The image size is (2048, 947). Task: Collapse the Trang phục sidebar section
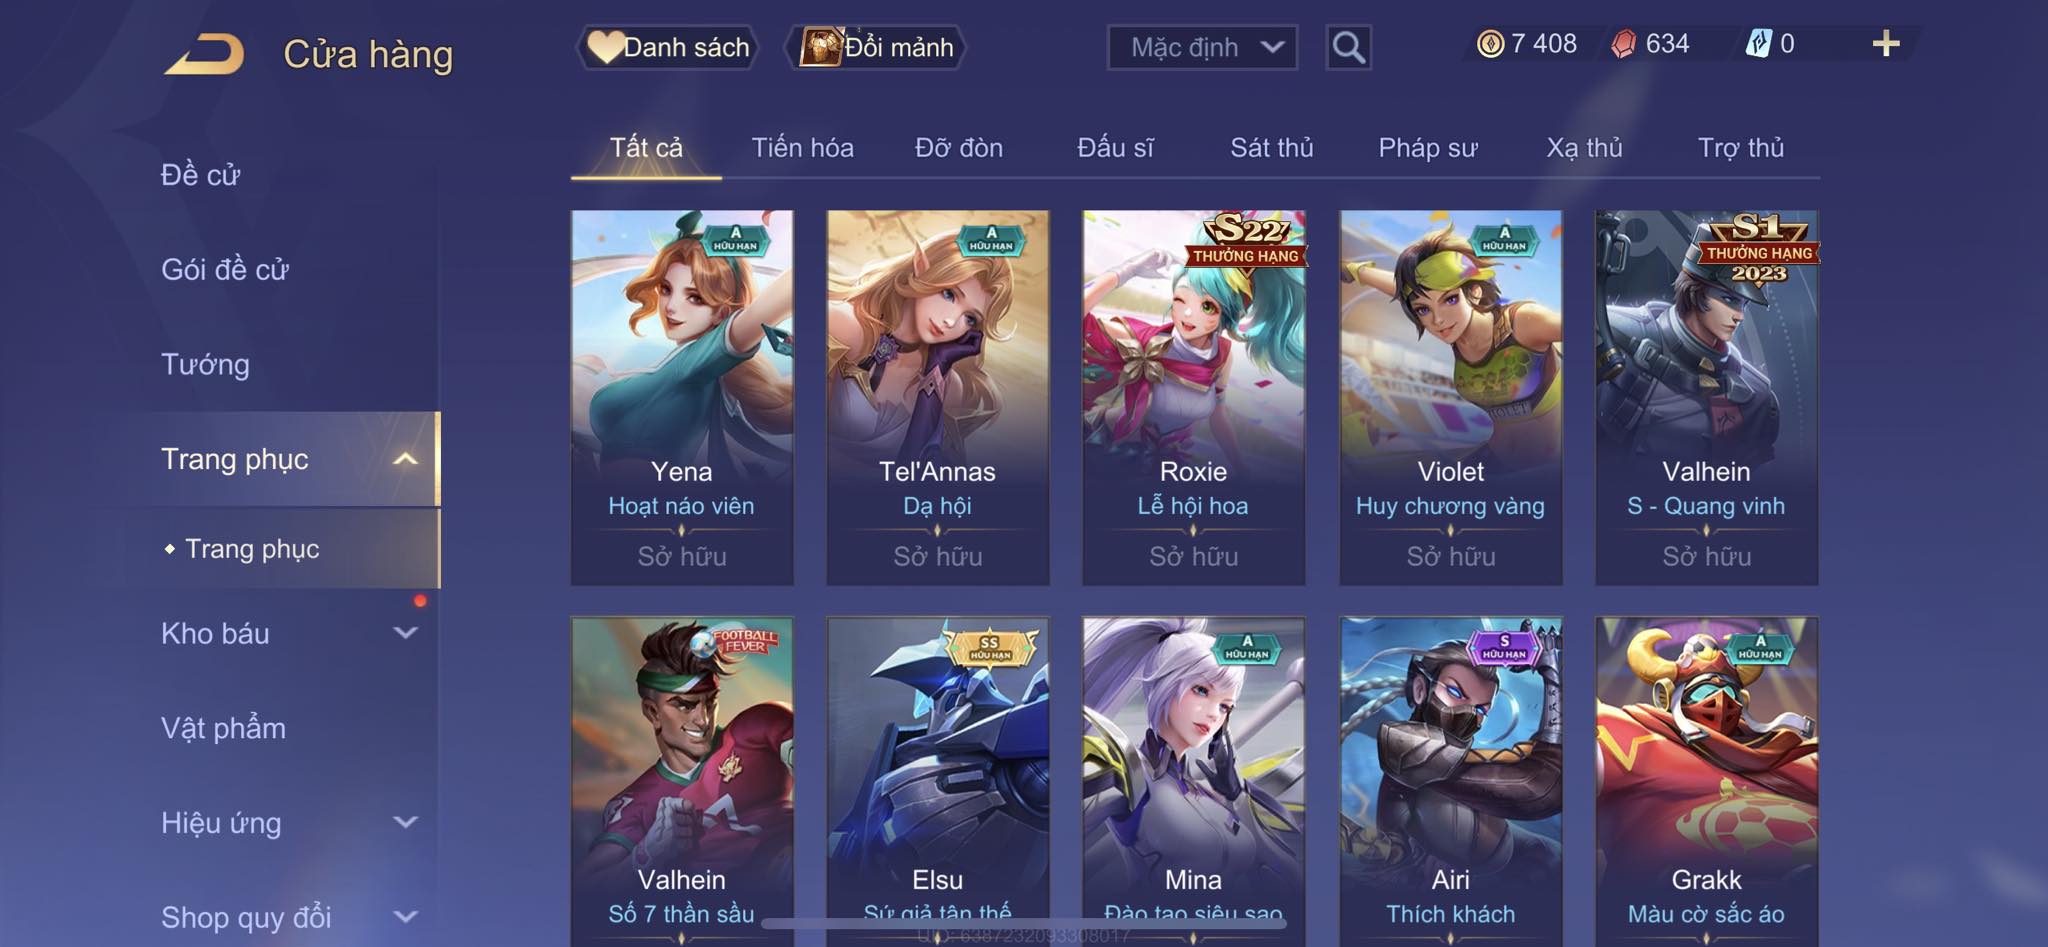(405, 459)
